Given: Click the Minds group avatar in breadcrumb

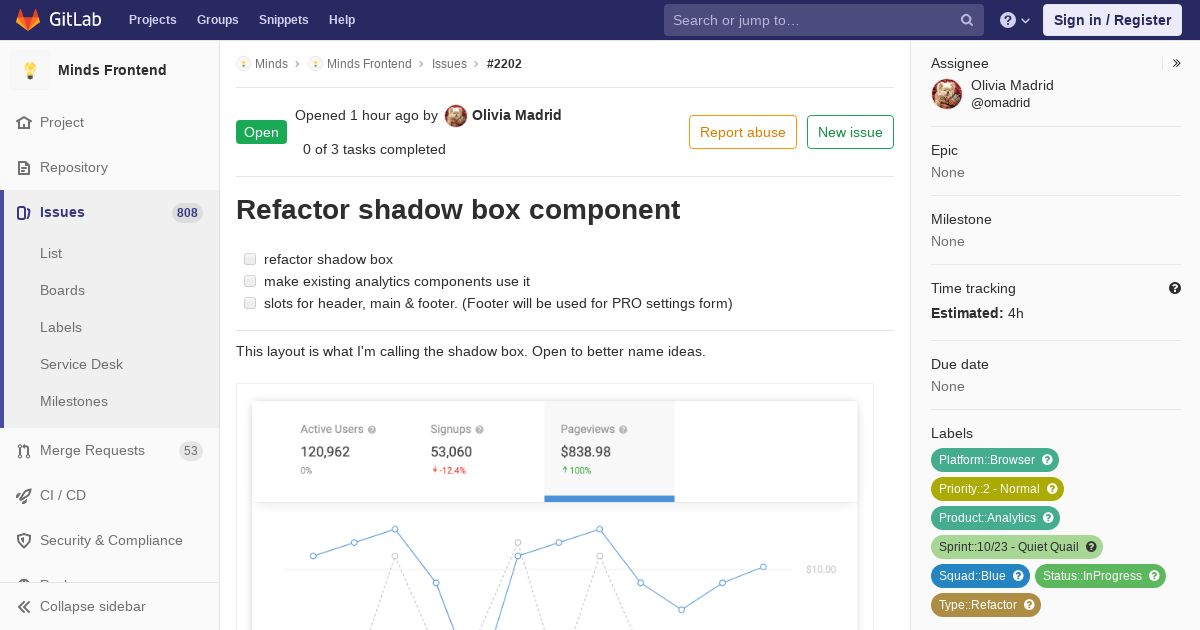Looking at the screenshot, I should 243,63.
